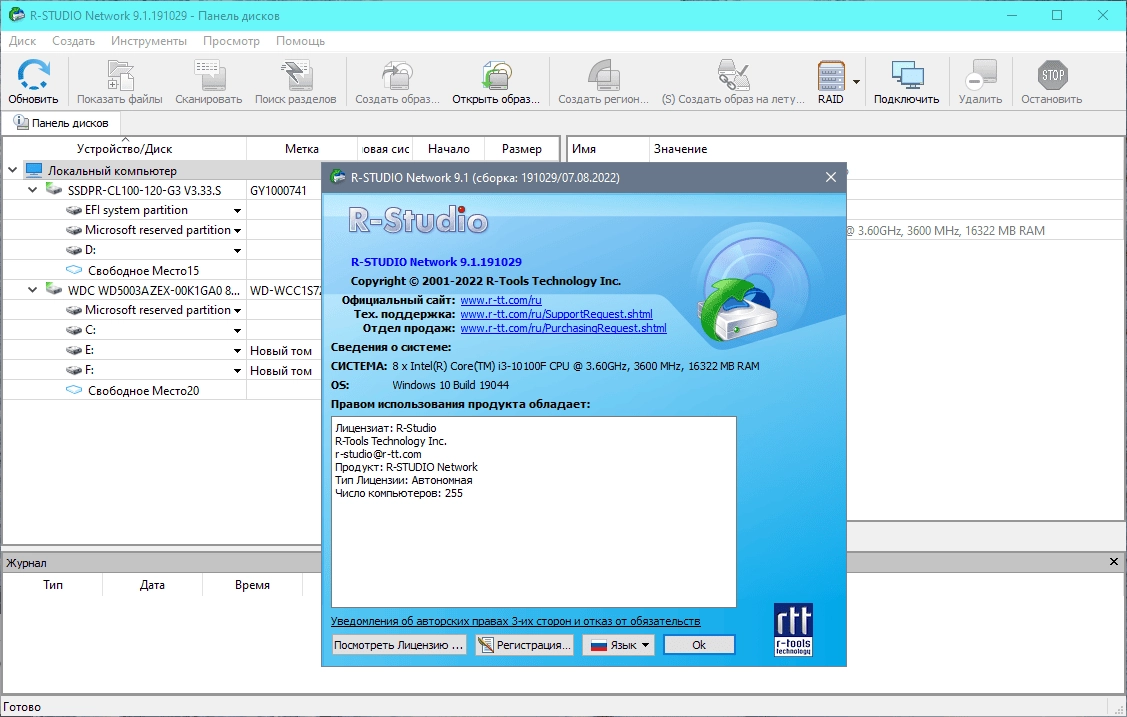This screenshot has height=717, width=1127.
Task: Open the Создать menu
Action: tap(73, 41)
